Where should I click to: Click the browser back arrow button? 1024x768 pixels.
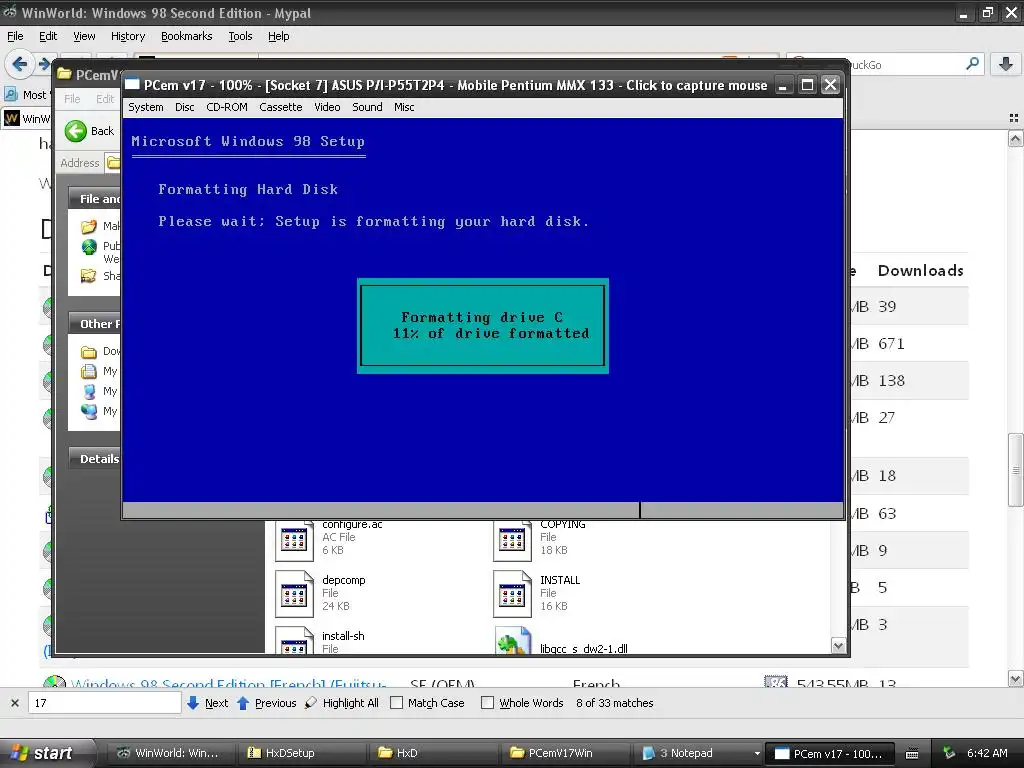(19, 64)
